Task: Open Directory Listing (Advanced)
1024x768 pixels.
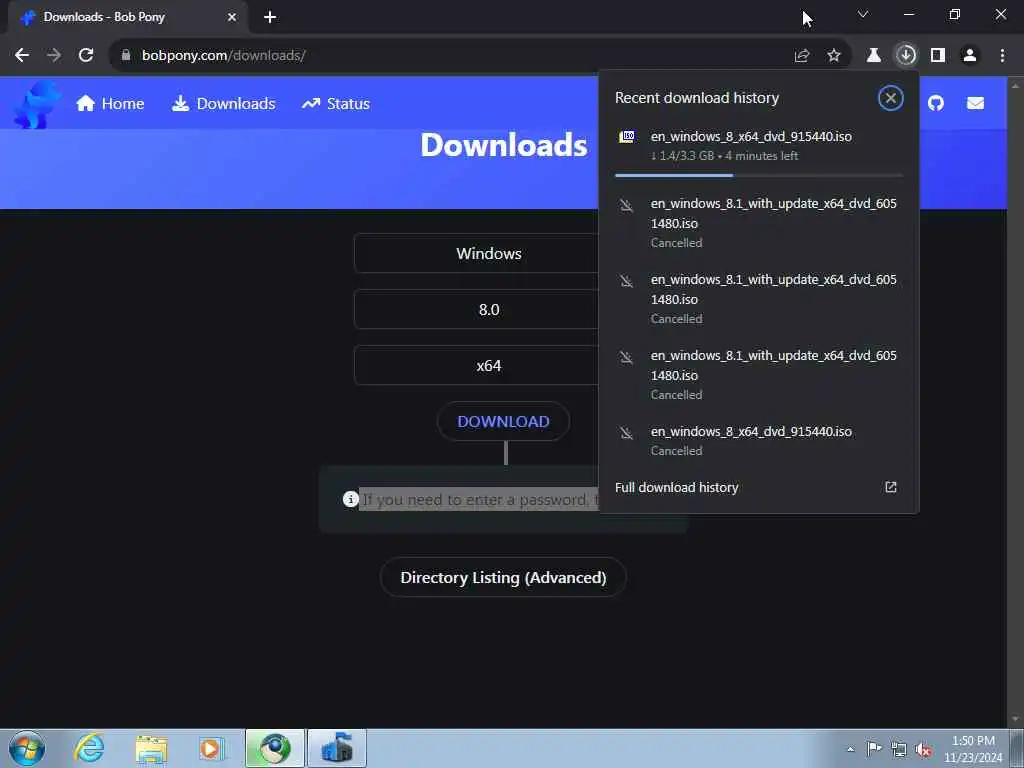Action: tap(504, 577)
